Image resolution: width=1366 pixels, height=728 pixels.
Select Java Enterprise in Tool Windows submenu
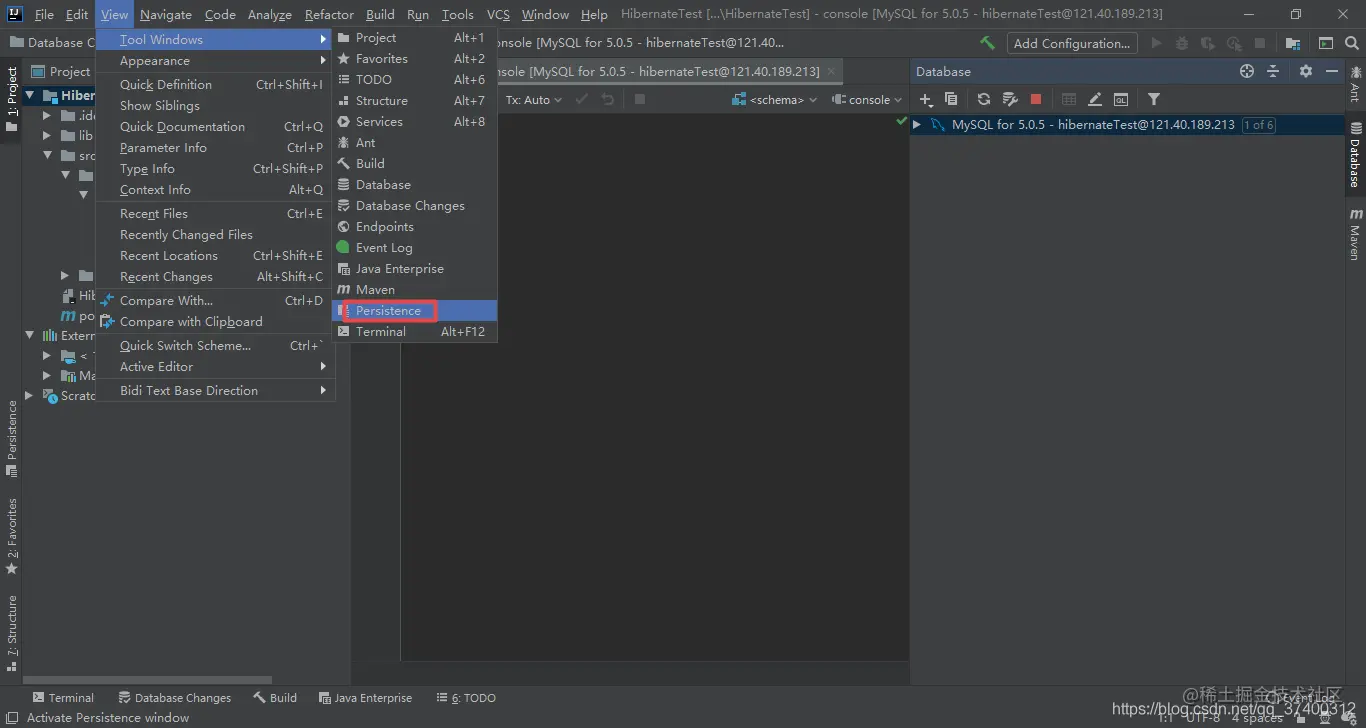point(414,268)
